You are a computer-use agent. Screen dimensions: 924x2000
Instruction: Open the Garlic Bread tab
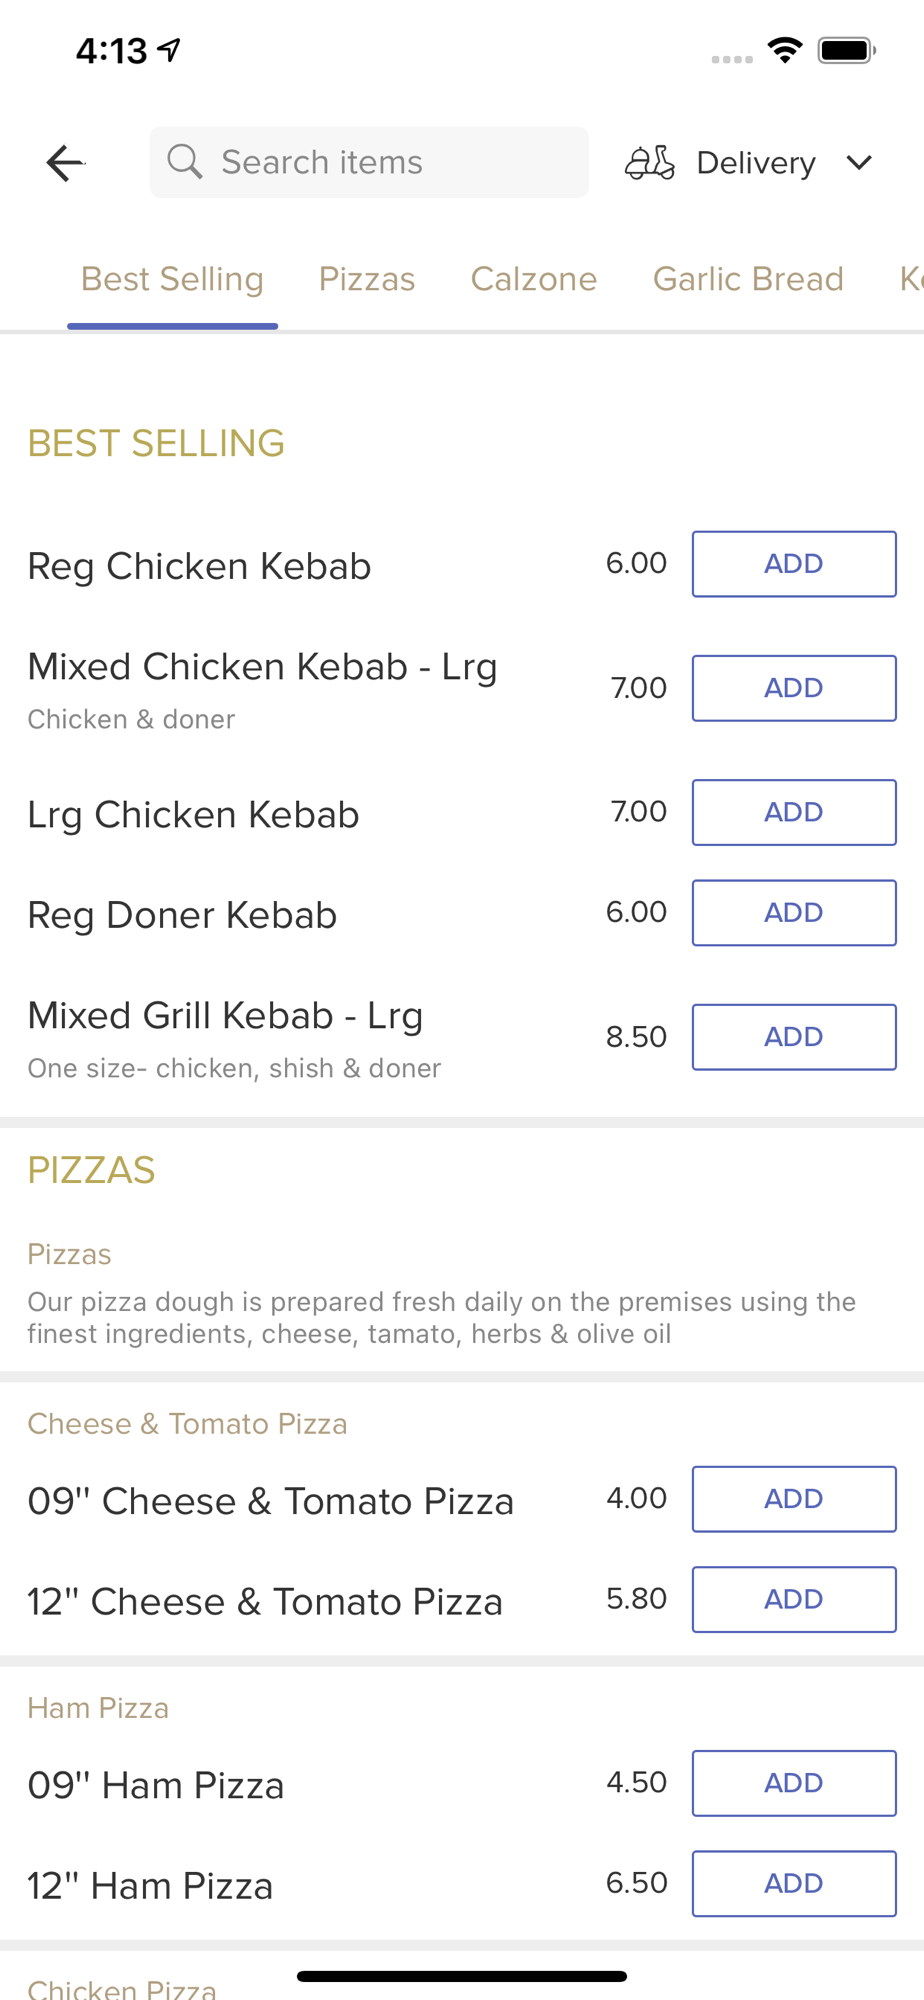[x=748, y=279]
